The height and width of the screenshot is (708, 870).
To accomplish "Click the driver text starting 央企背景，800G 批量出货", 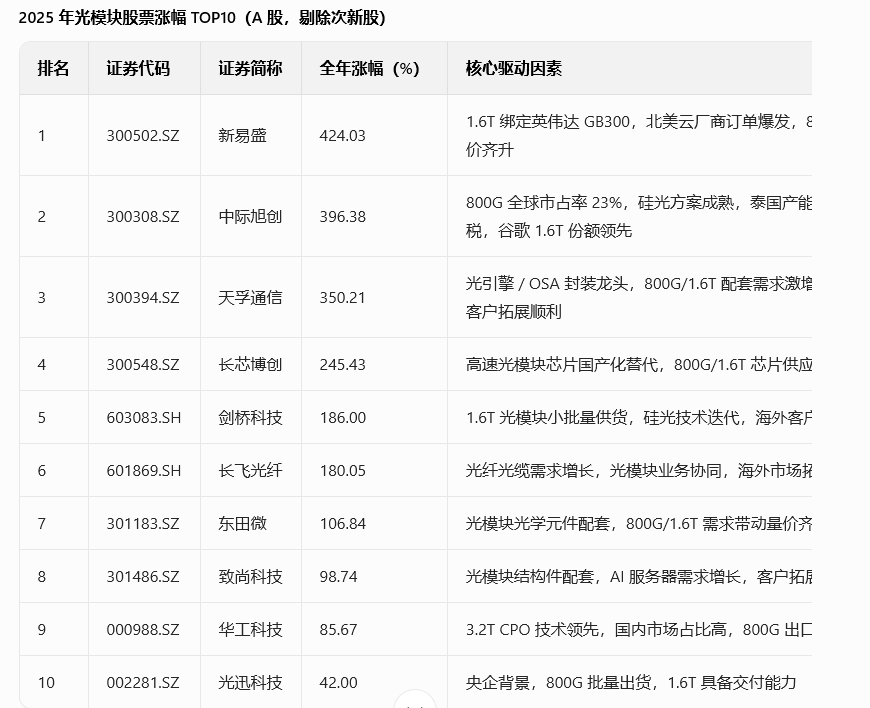I will 631,682.
